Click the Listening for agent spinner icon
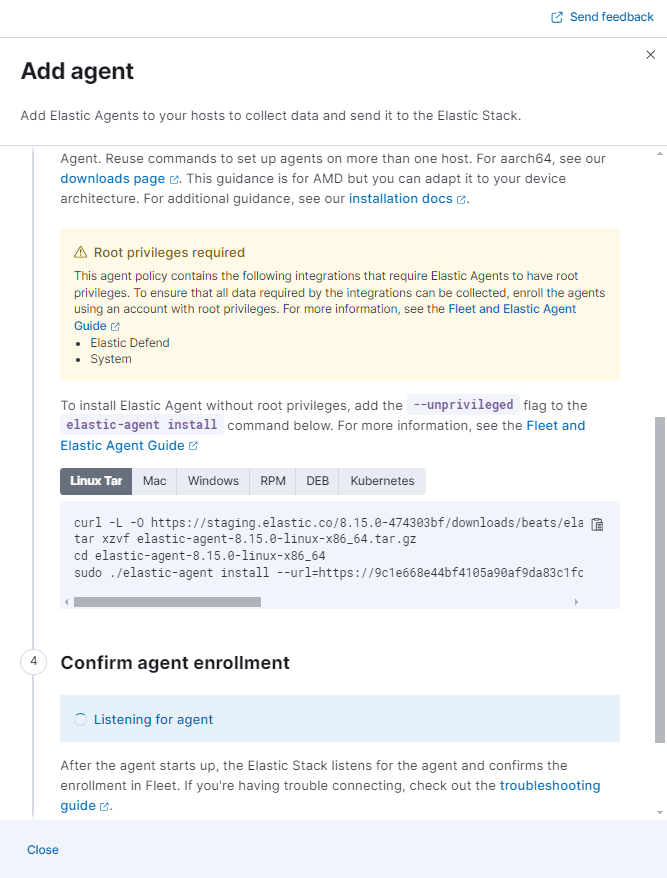This screenshot has height=878, width=667. [x=79, y=718]
